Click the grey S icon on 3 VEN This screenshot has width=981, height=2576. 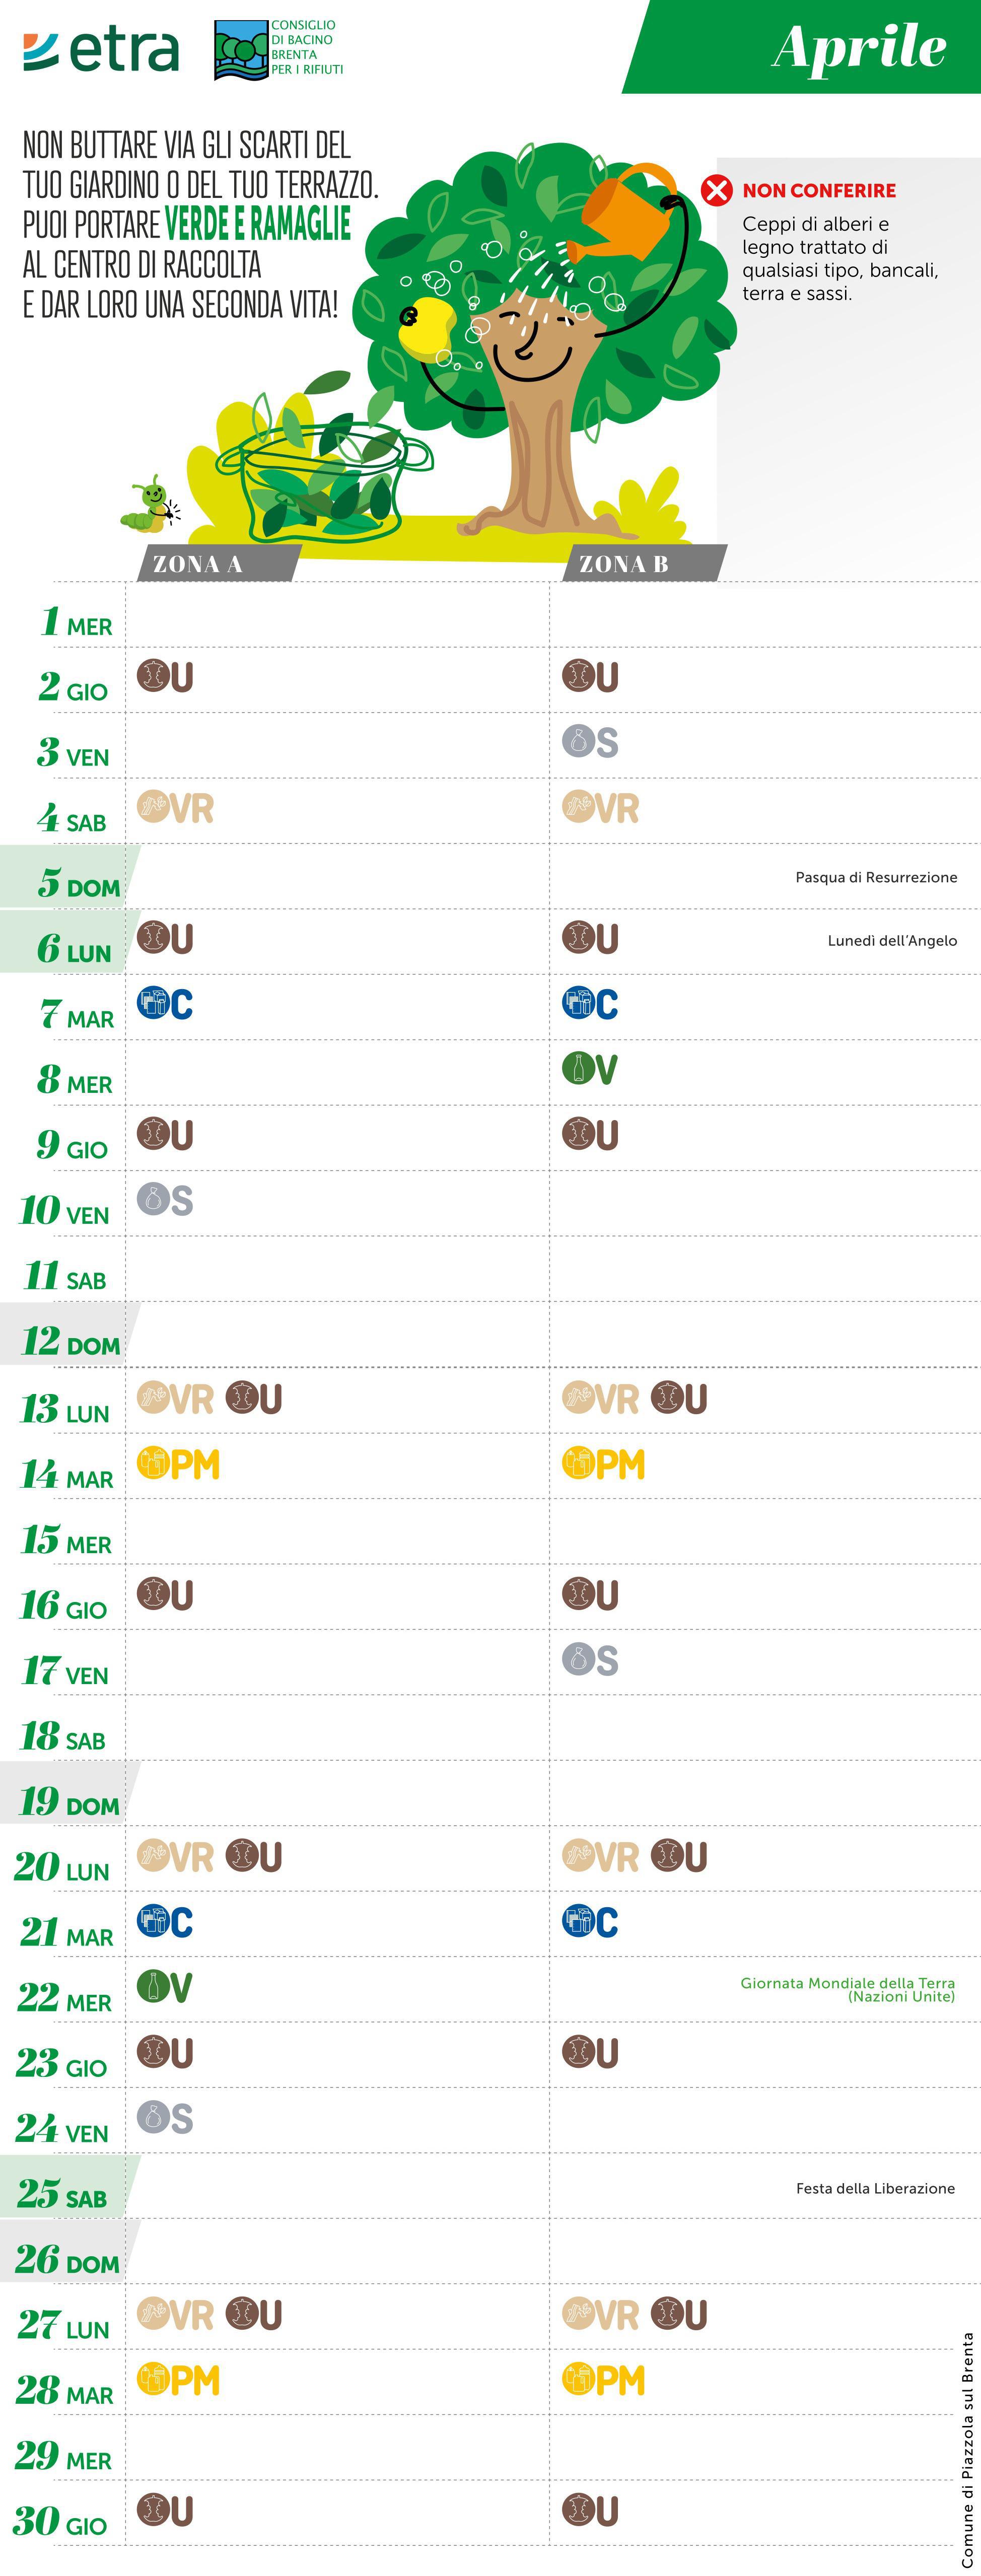[590, 742]
